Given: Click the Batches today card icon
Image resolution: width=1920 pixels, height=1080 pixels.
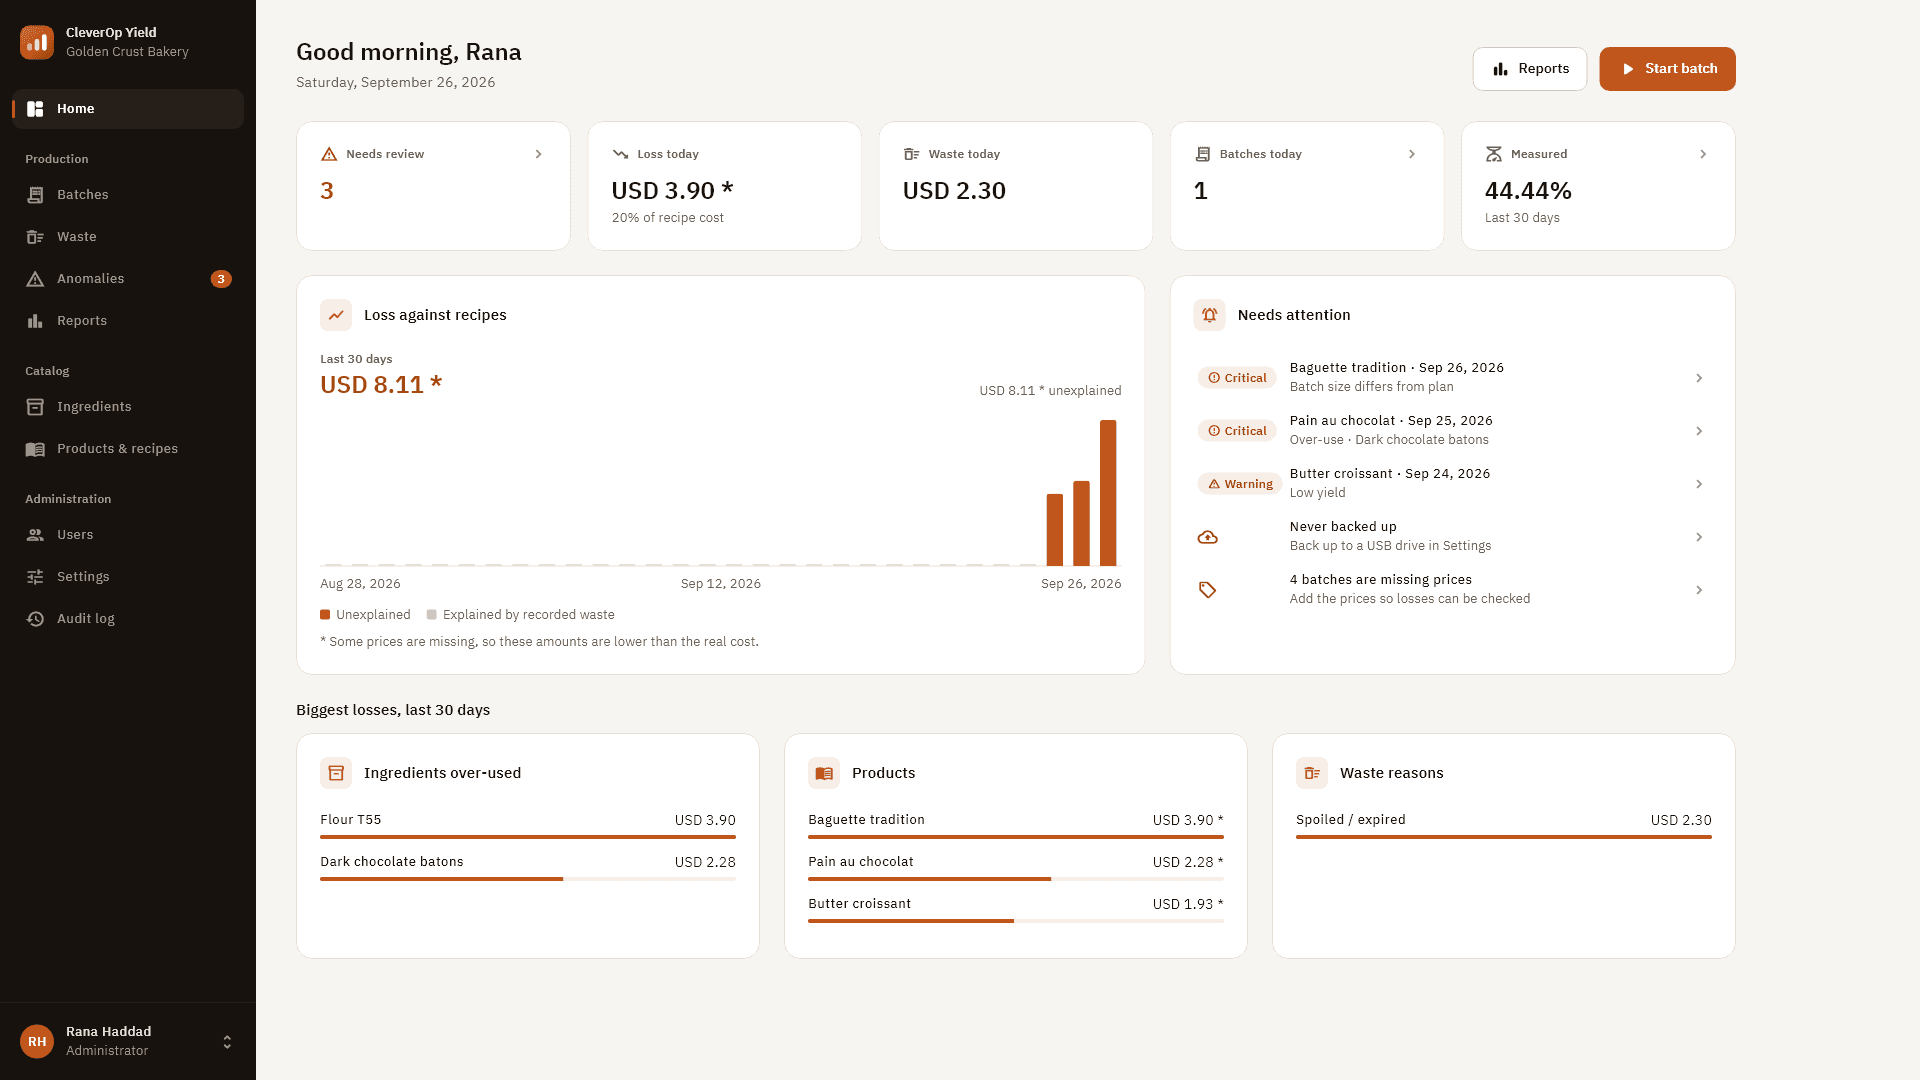Looking at the screenshot, I should pyautogui.click(x=1202, y=154).
